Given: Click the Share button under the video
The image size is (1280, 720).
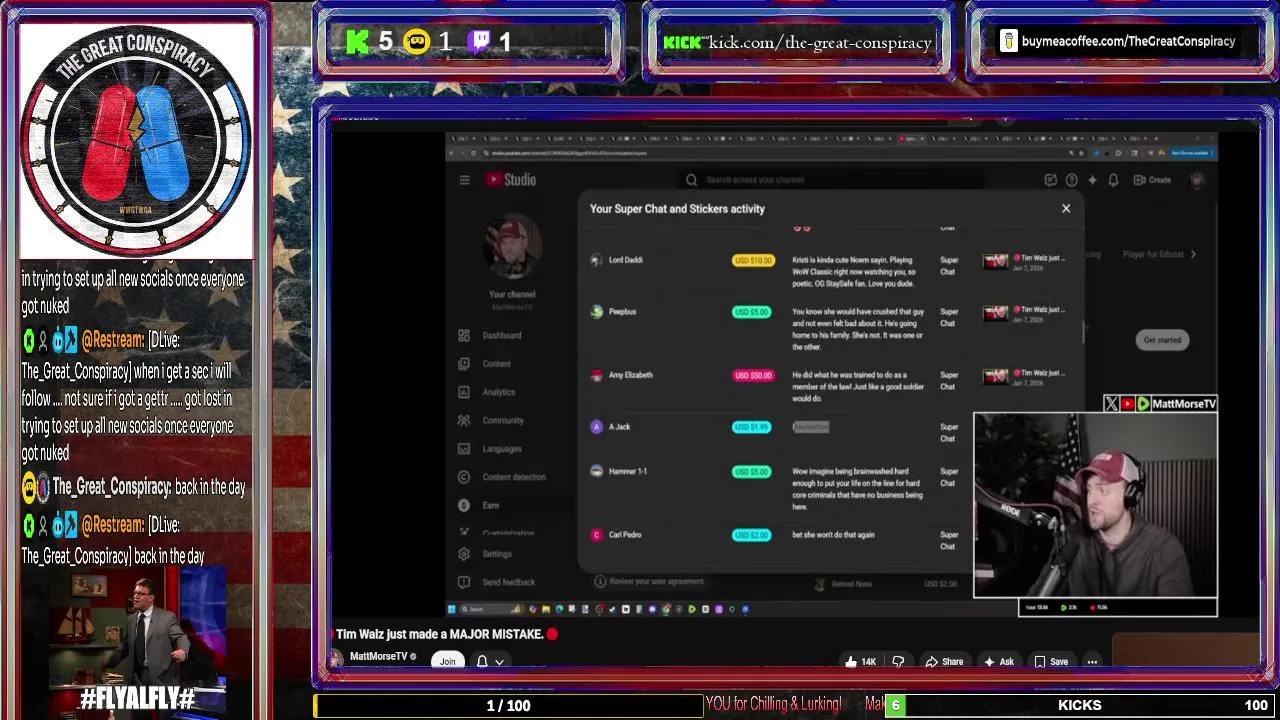Looking at the screenshot, I should tap(944, 662).
